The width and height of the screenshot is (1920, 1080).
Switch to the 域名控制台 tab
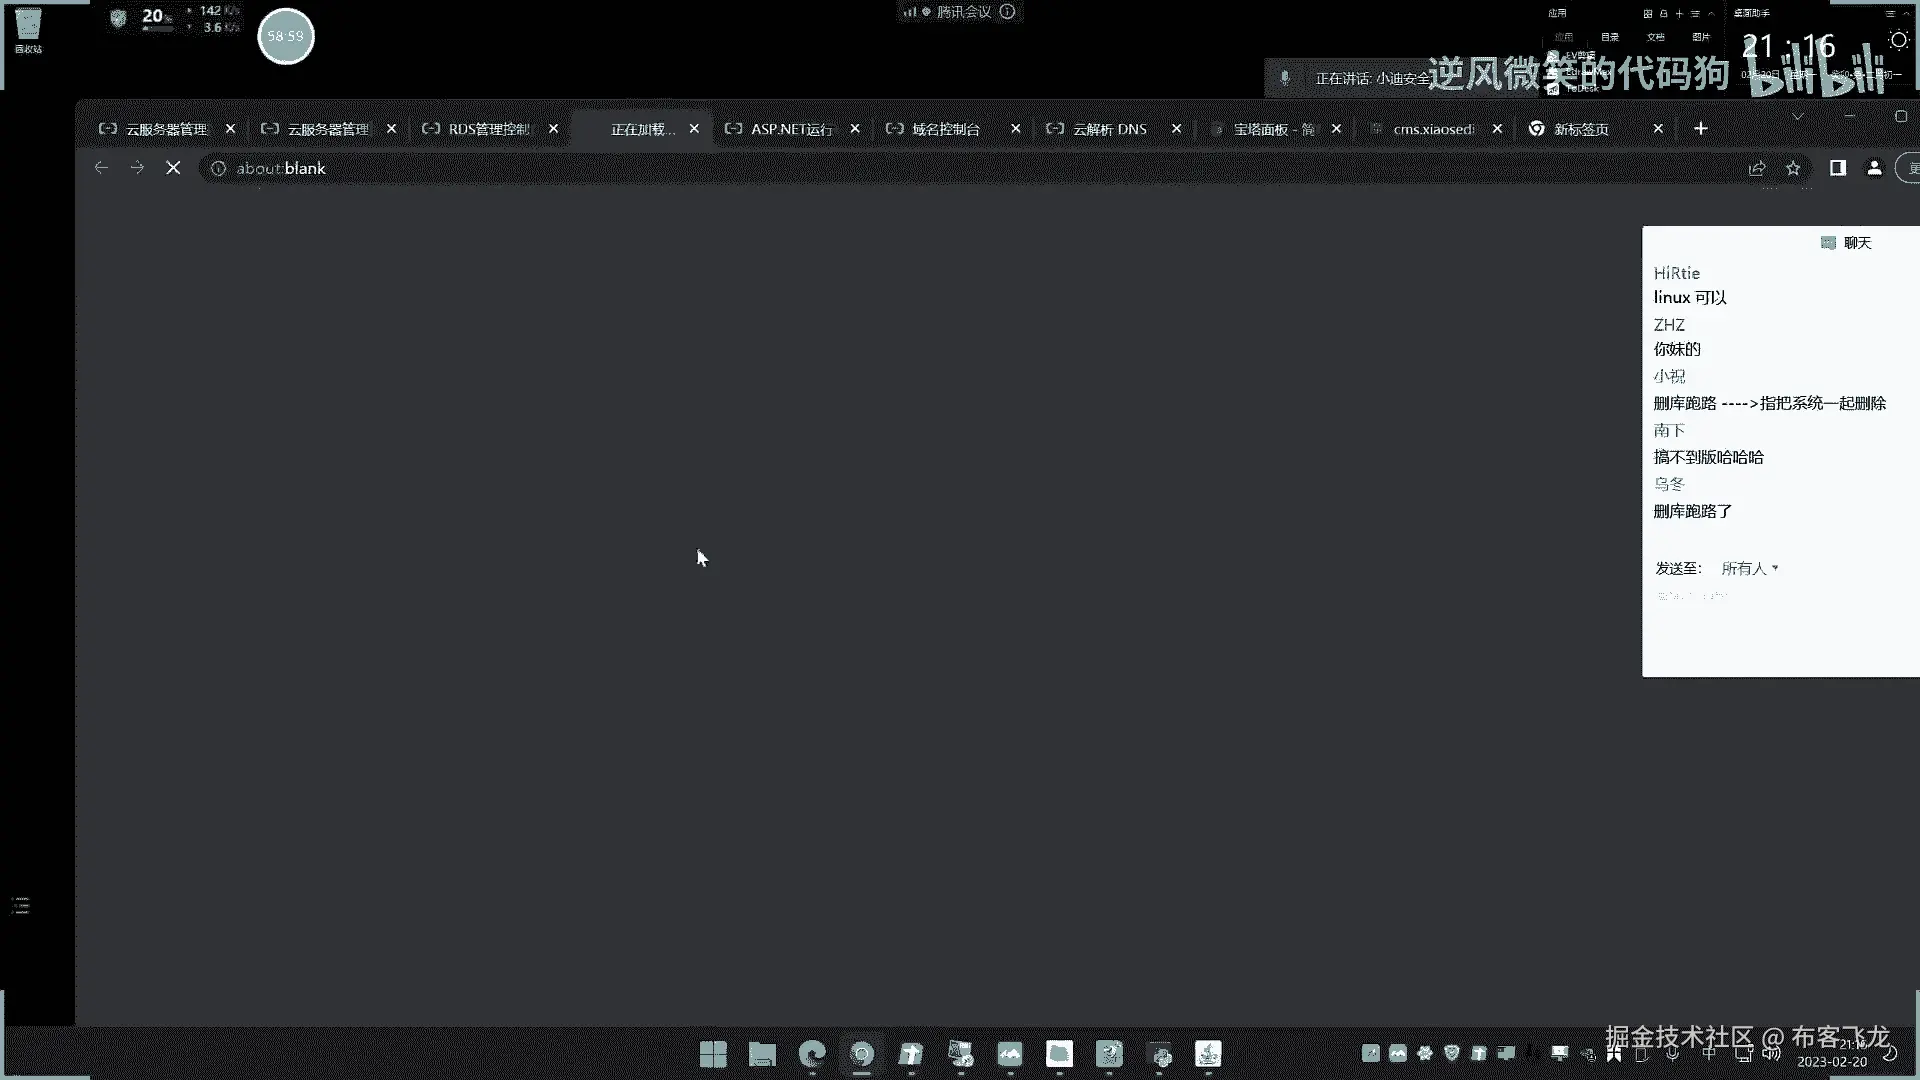[x=945, y=129]
